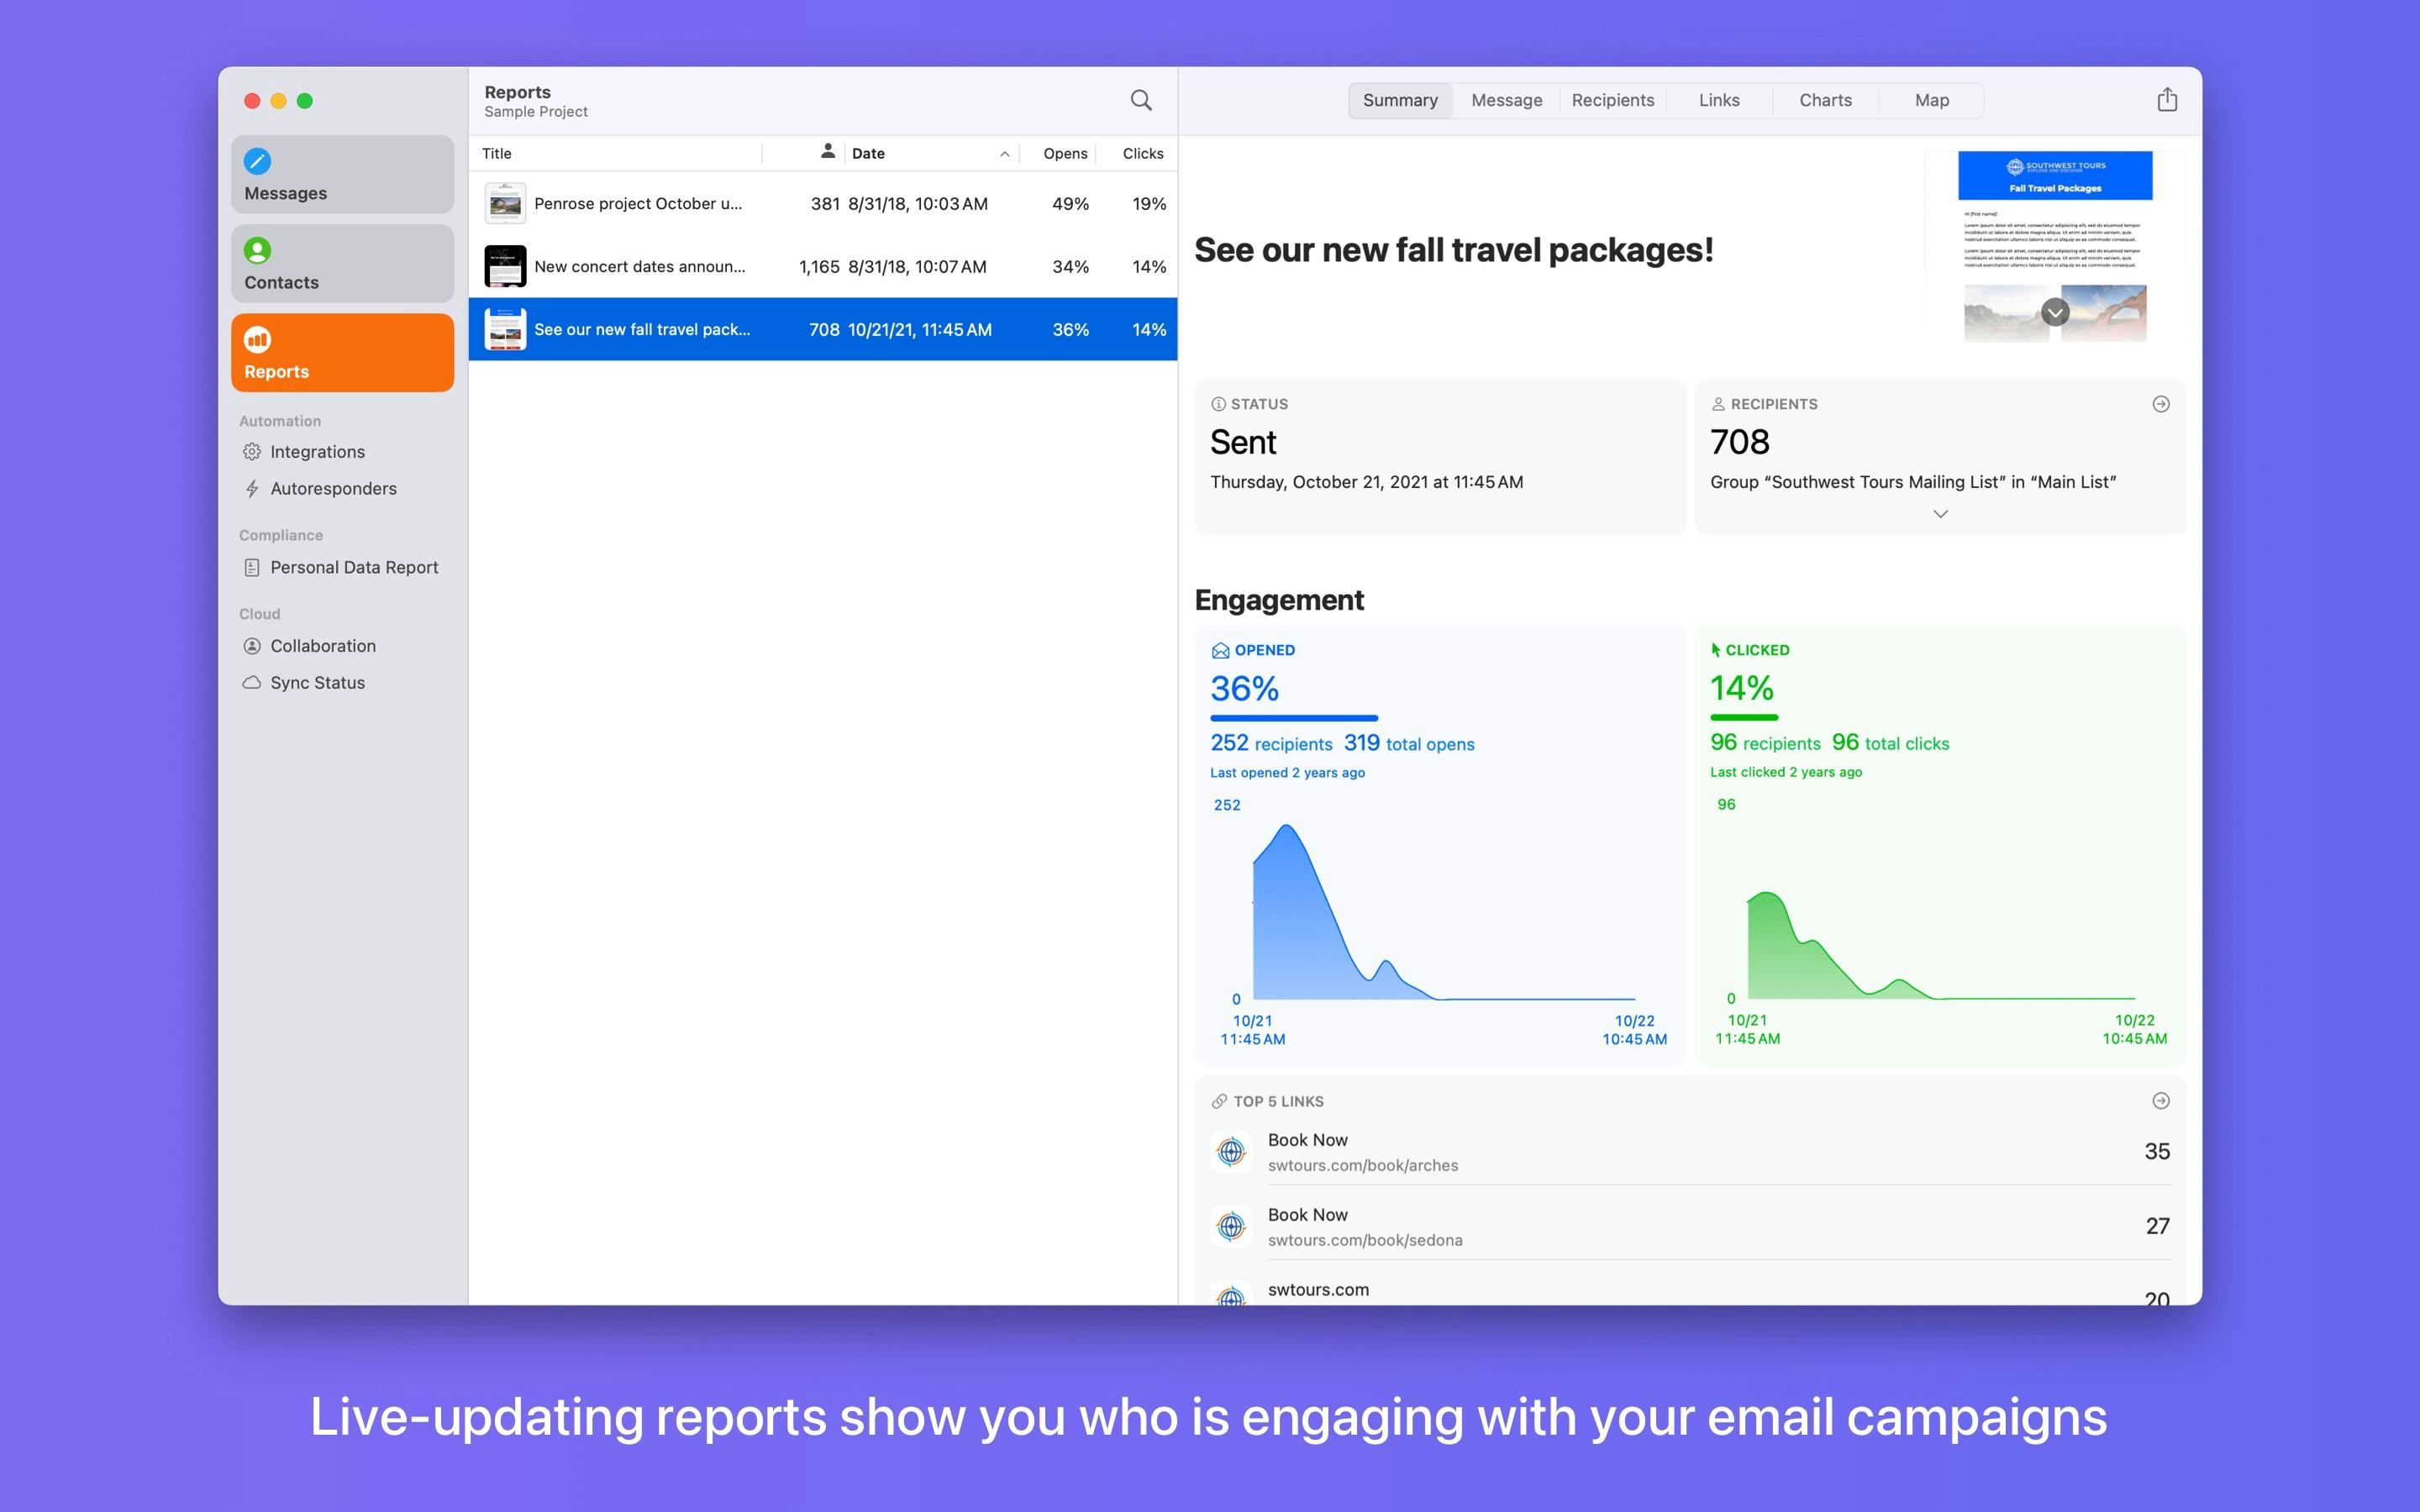2420x1512 pixels.
Task: Open the Autoresponders panel
Action: pos(333,488)
